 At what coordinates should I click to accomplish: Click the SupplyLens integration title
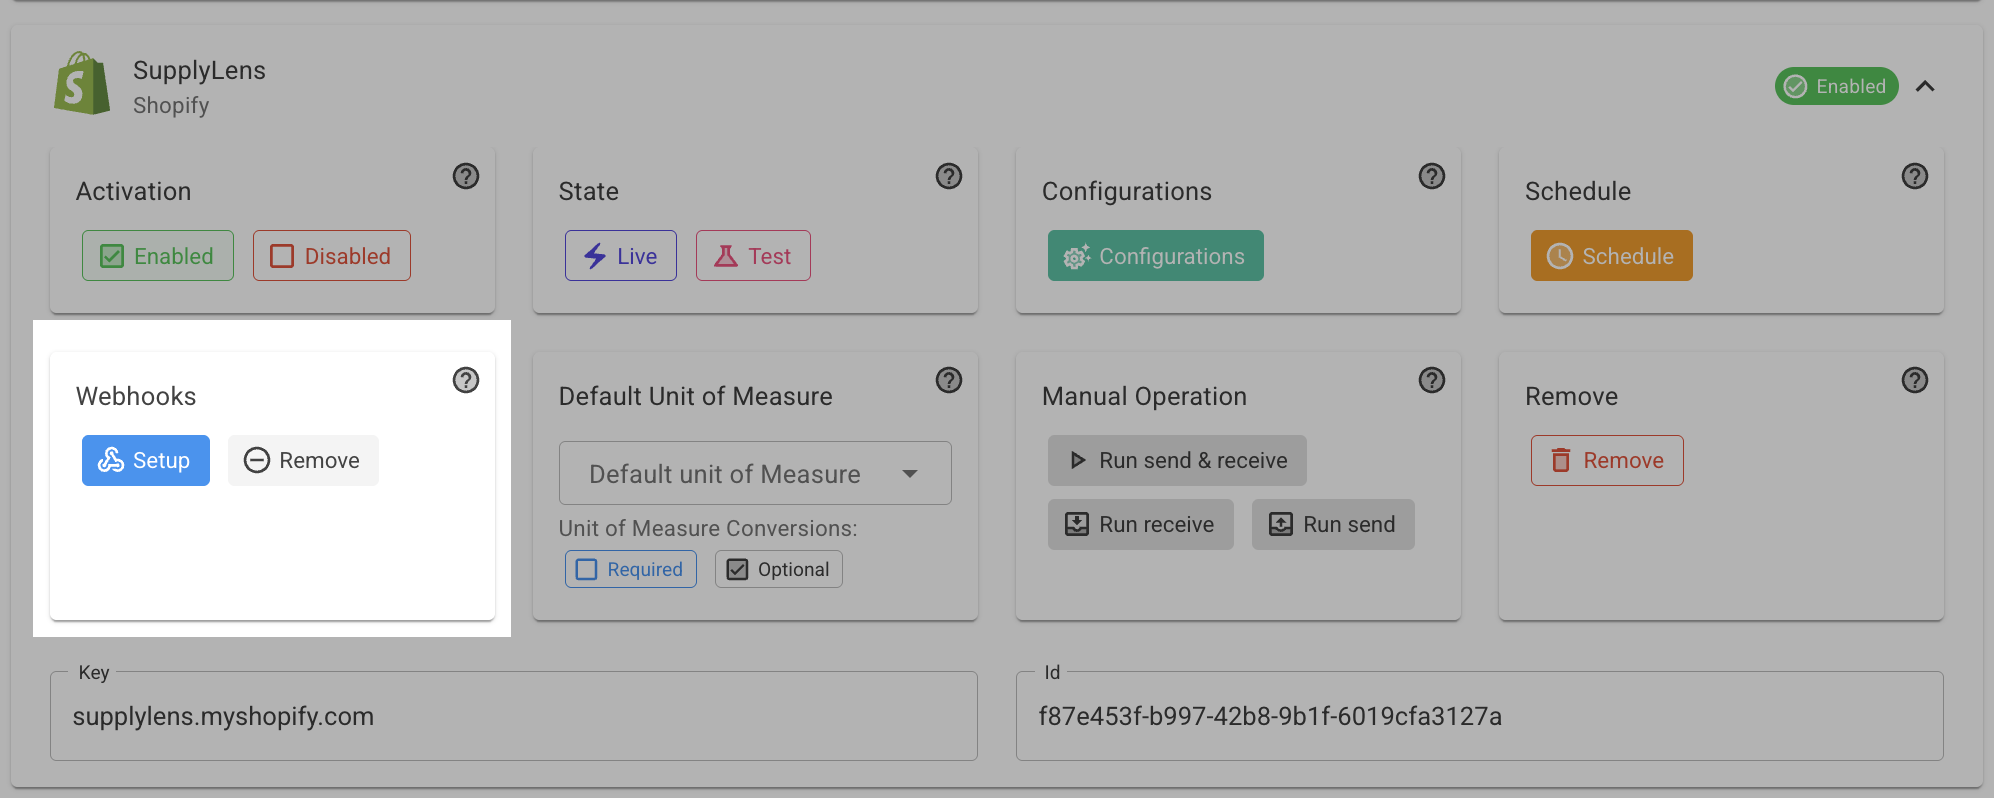(199, 70)
